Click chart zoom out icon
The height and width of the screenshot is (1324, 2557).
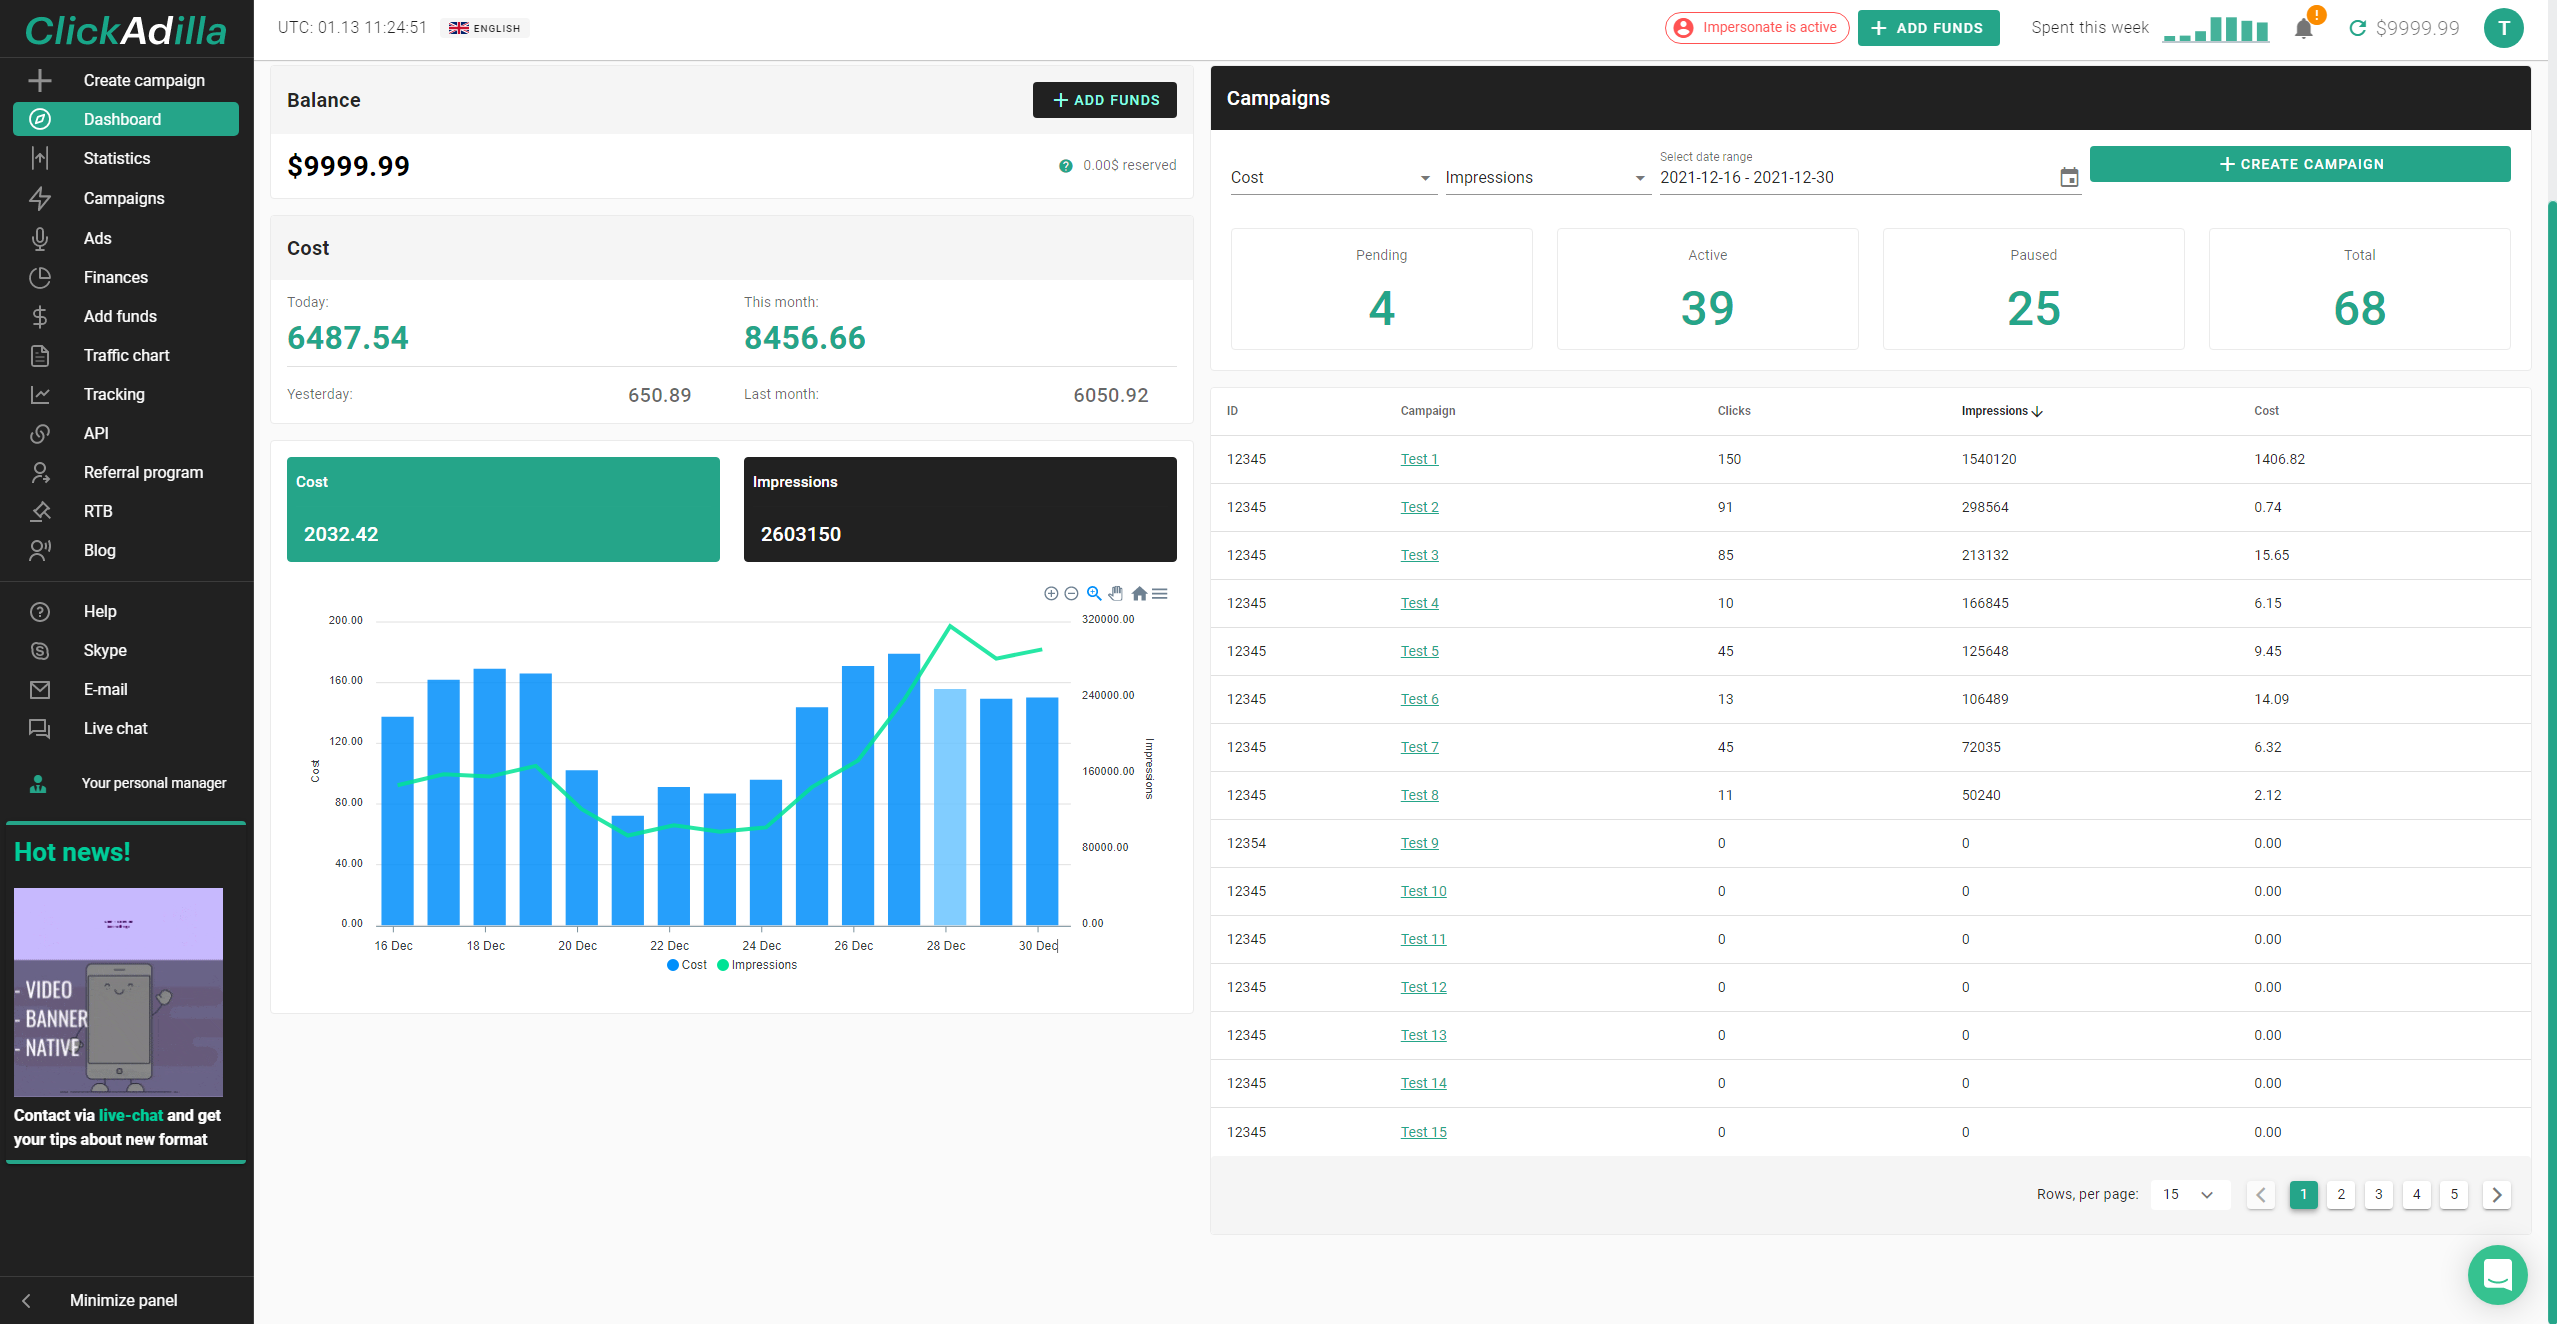(1071, 594)
